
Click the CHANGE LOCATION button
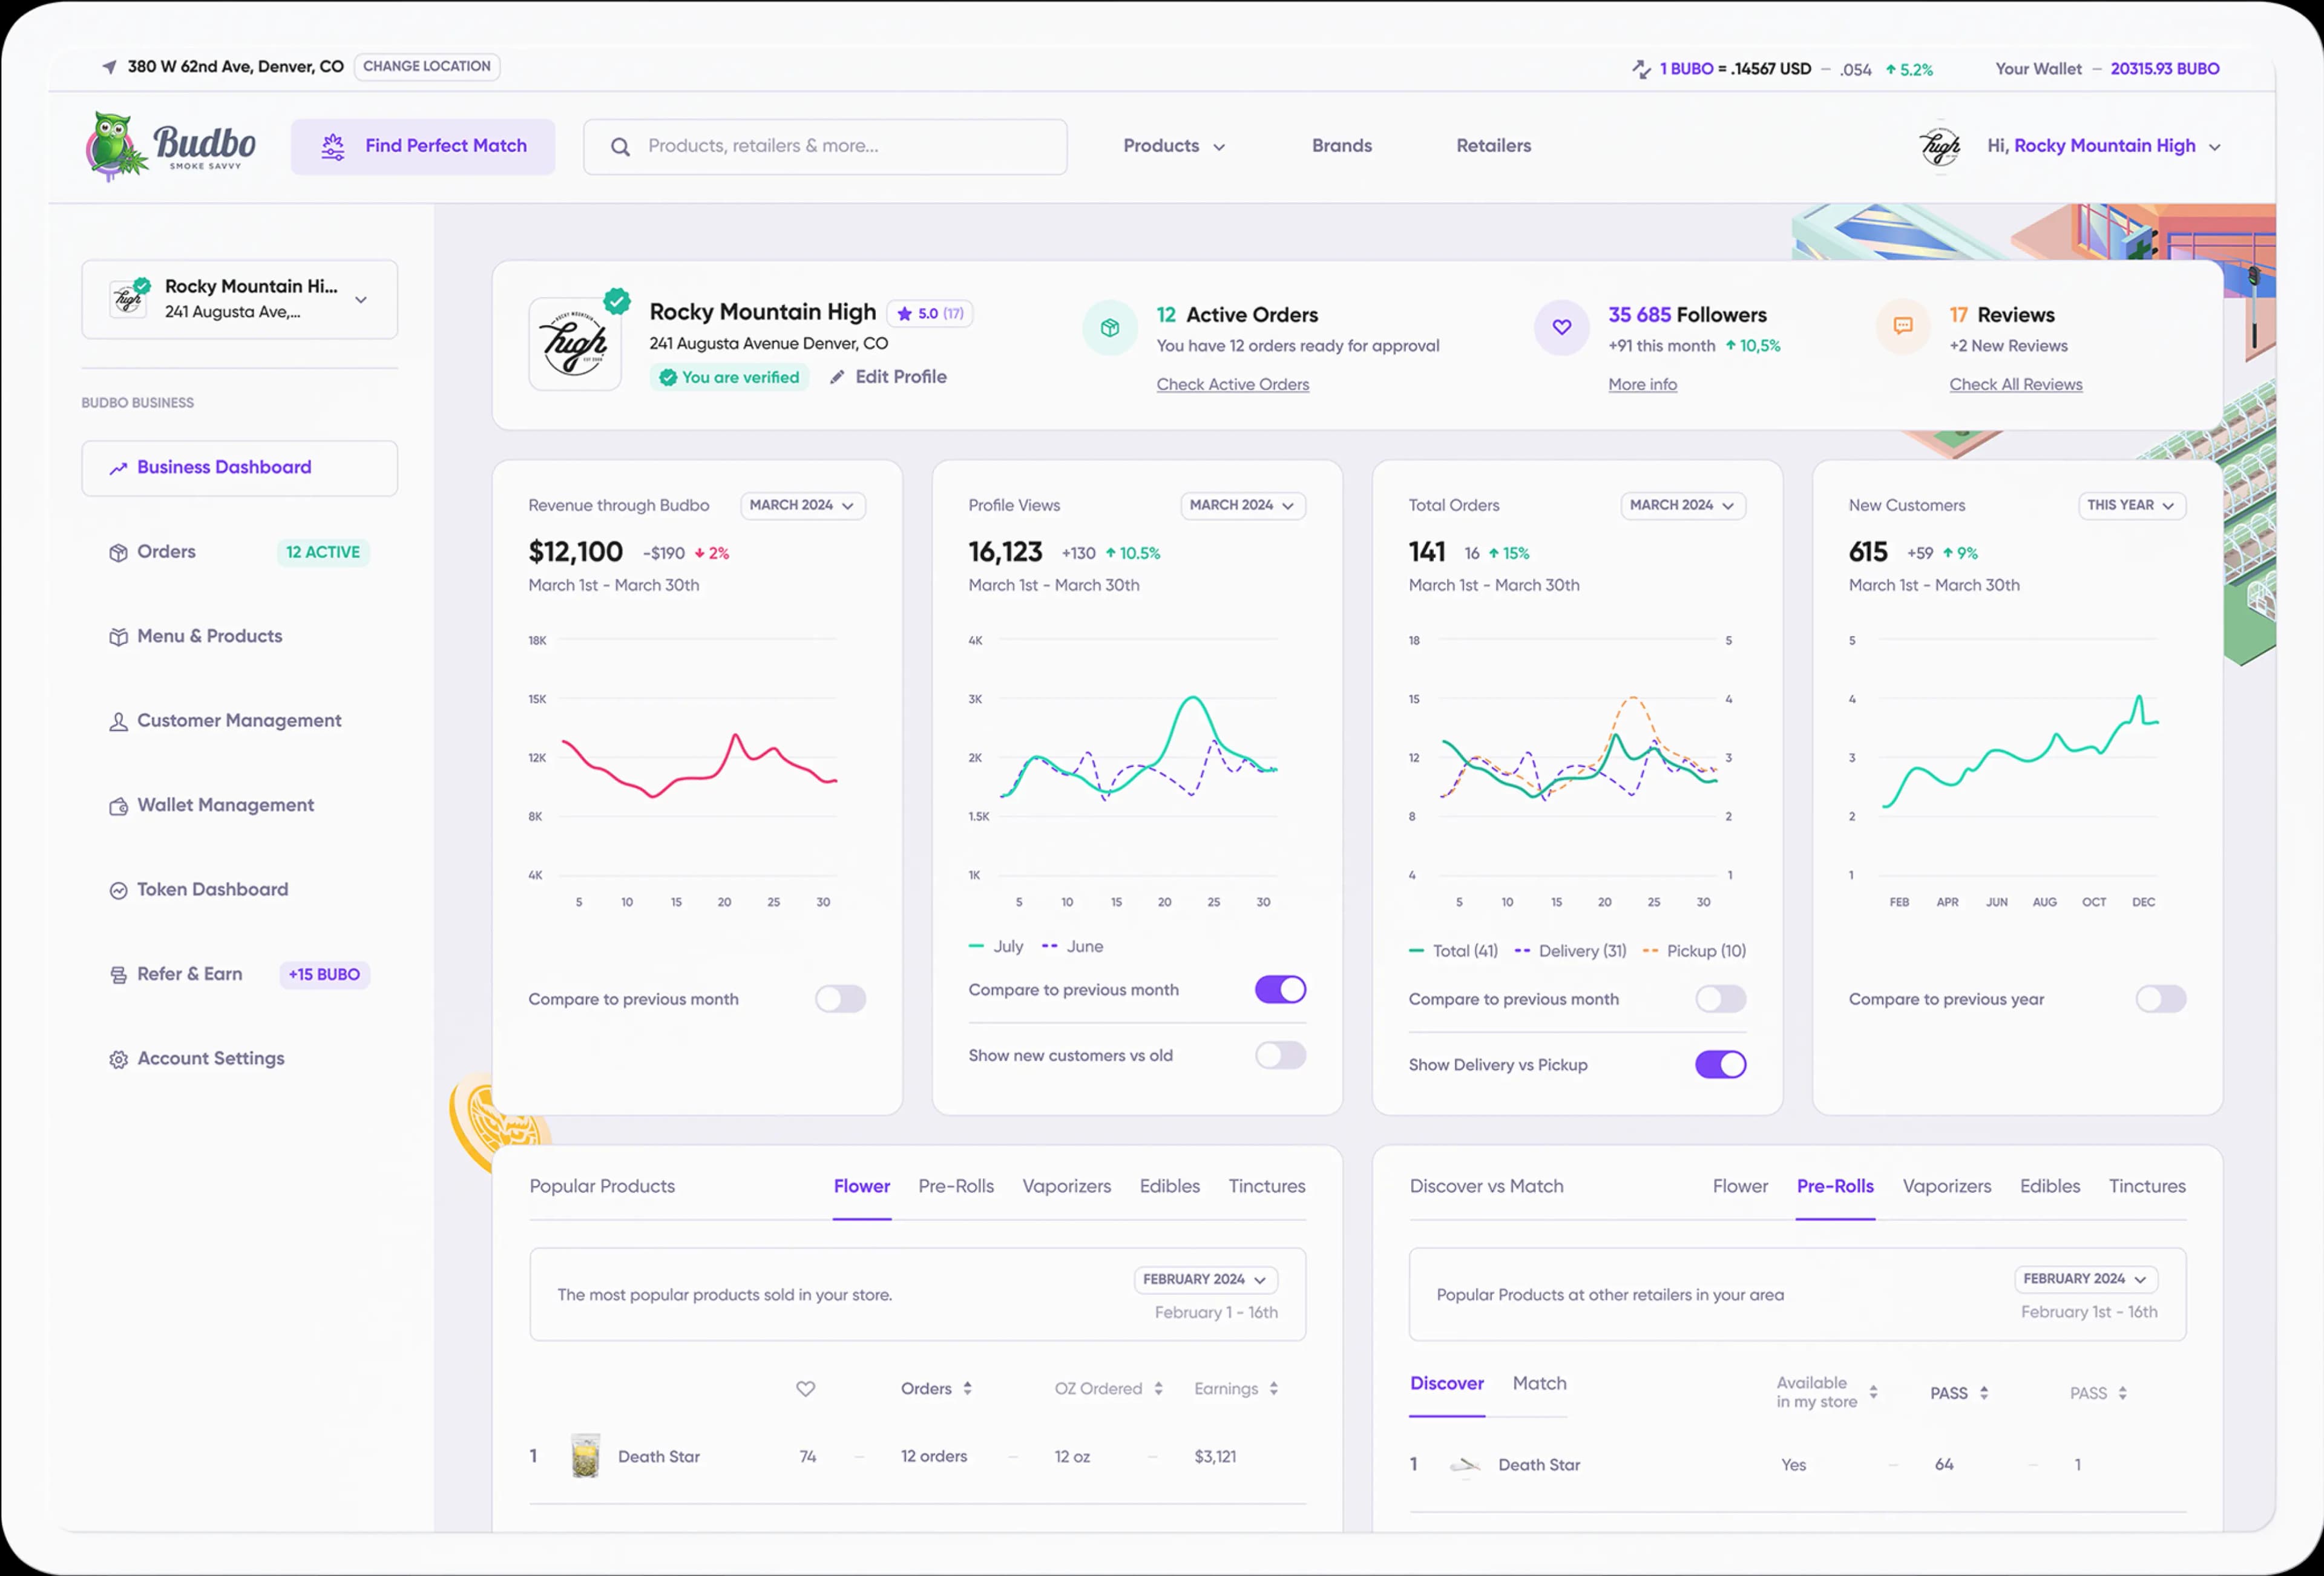point(427,67)
